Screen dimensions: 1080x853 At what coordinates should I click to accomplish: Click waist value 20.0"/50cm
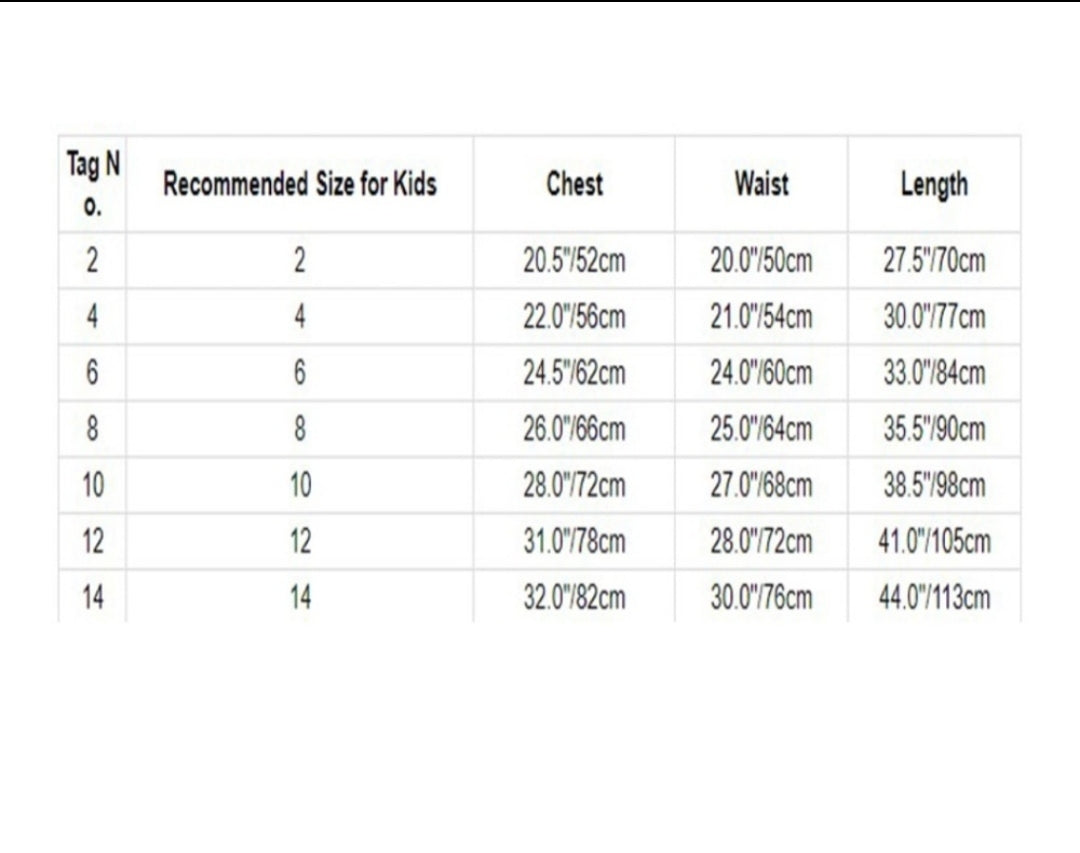click(x=761, y=261)
